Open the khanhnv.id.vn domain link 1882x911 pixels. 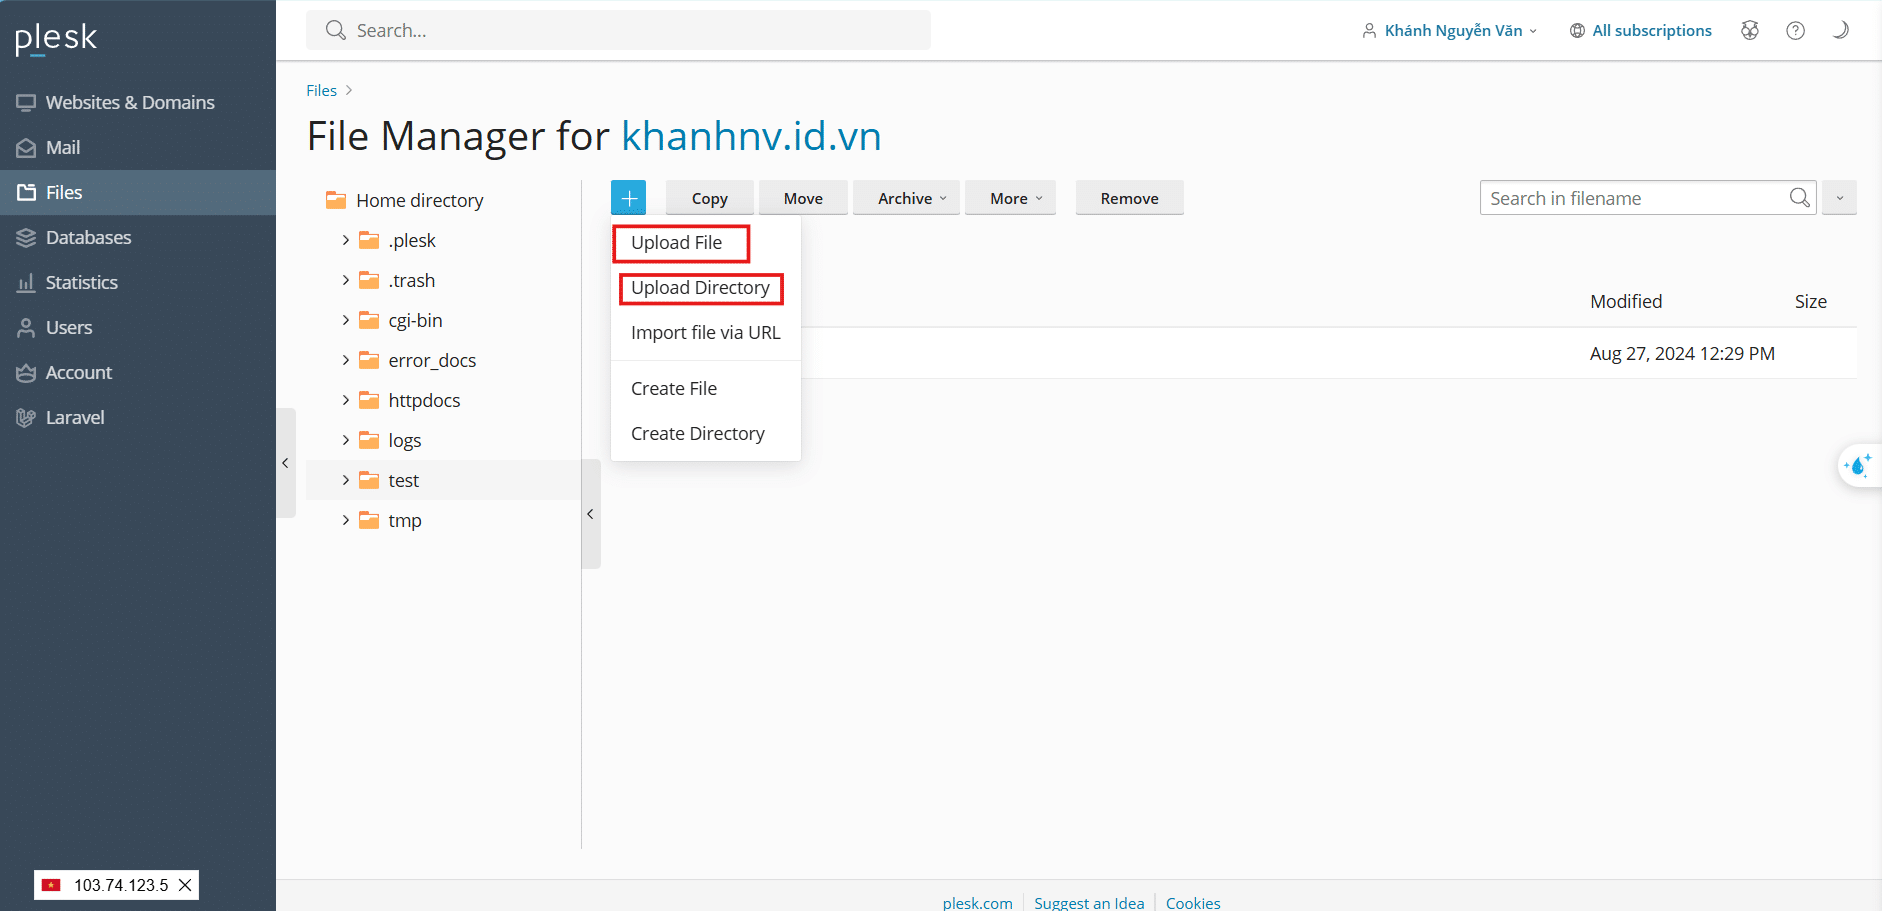(x=750, y=136)
